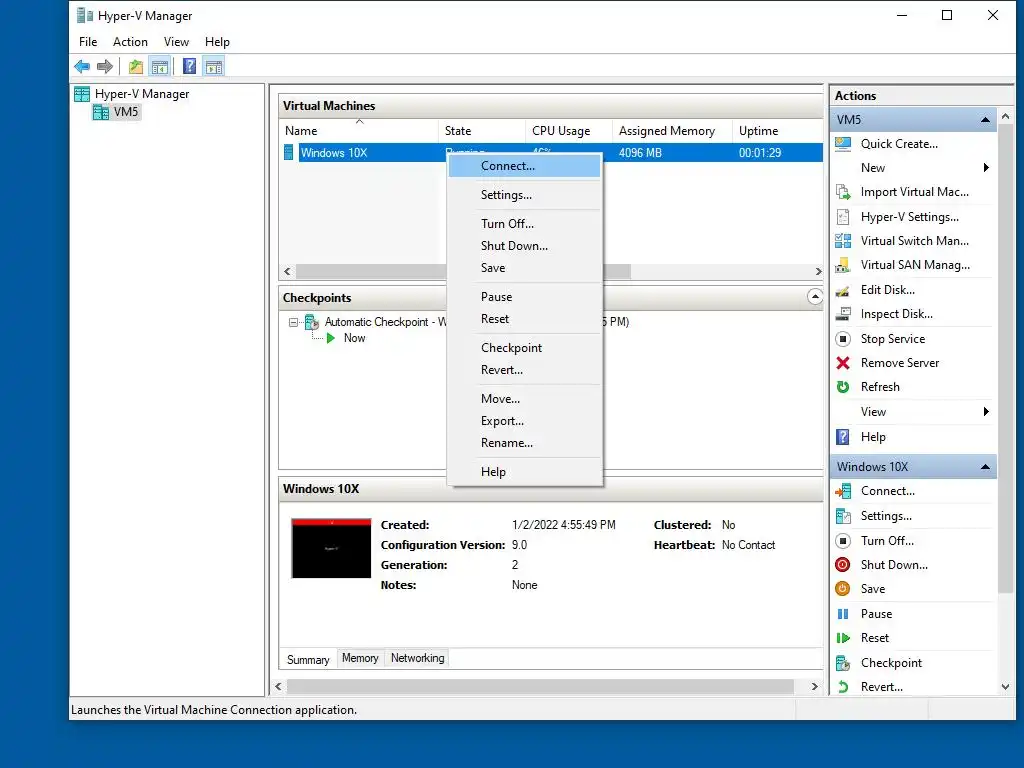Screen dimensions: 1024x768
Task: Switch to the Summary tab
Action: pyautogui.click(x=308, y=660)
